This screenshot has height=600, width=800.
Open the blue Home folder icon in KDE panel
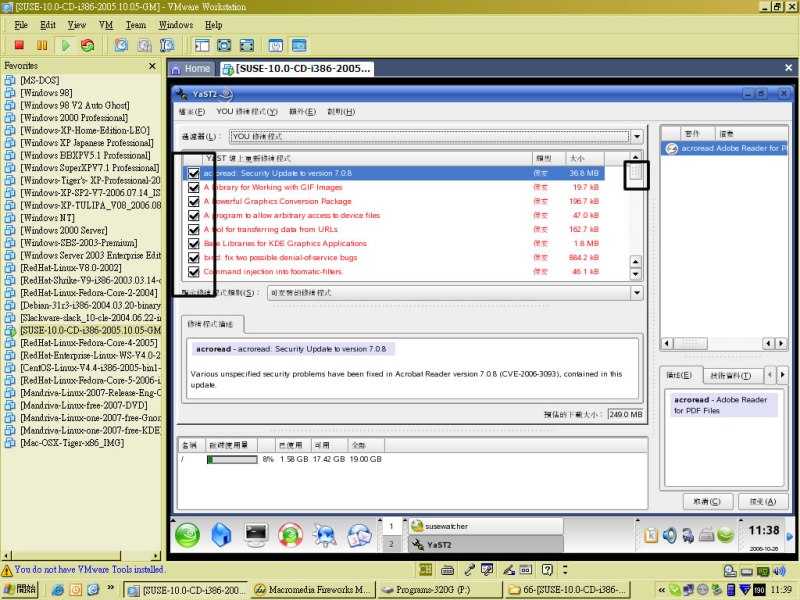pos(221,535)
